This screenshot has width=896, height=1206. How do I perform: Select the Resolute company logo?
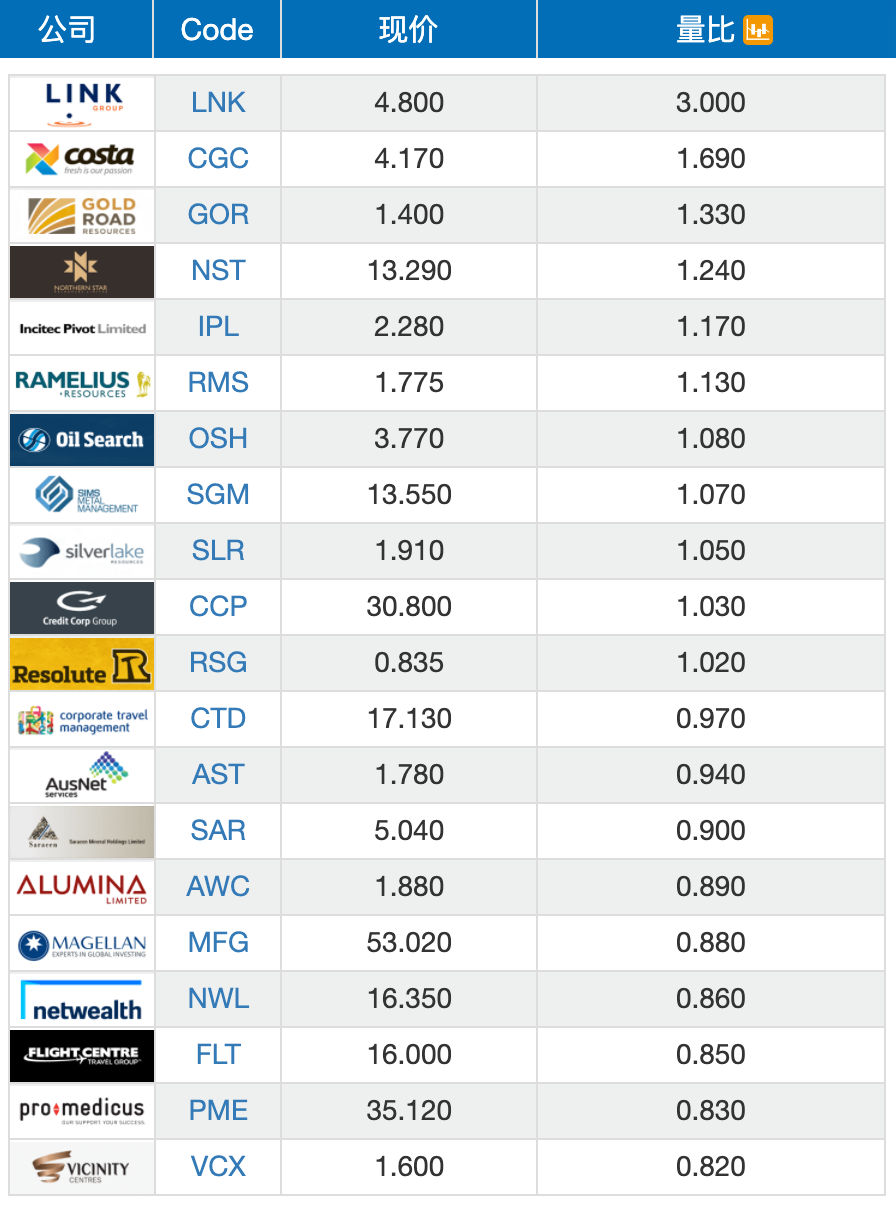click(x=82, y=663)
